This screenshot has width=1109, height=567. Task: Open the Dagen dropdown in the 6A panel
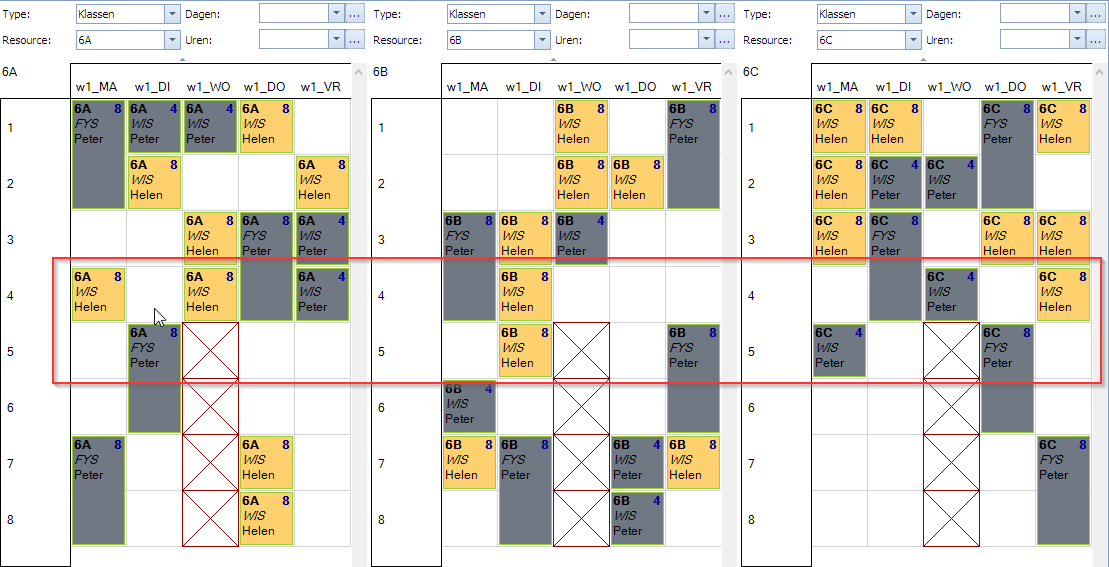tap(337, 13)
